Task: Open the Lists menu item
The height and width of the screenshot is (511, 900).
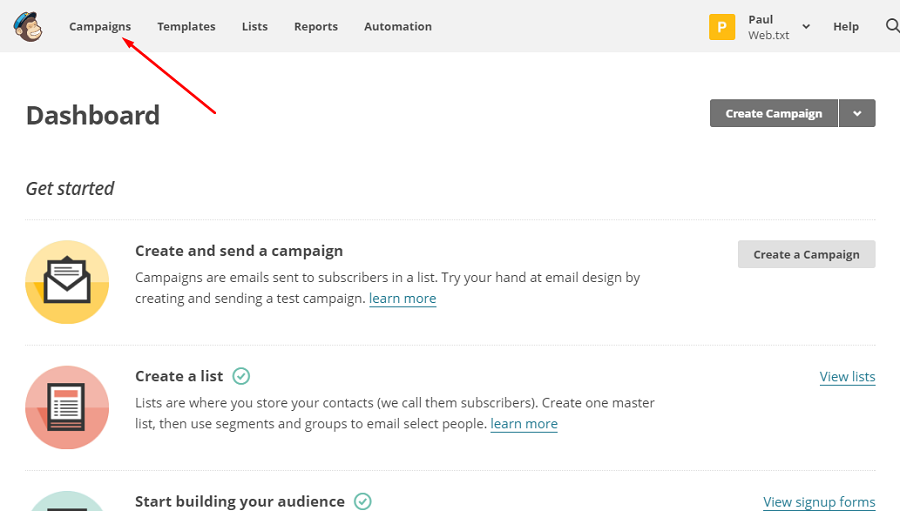Action: 255,27
